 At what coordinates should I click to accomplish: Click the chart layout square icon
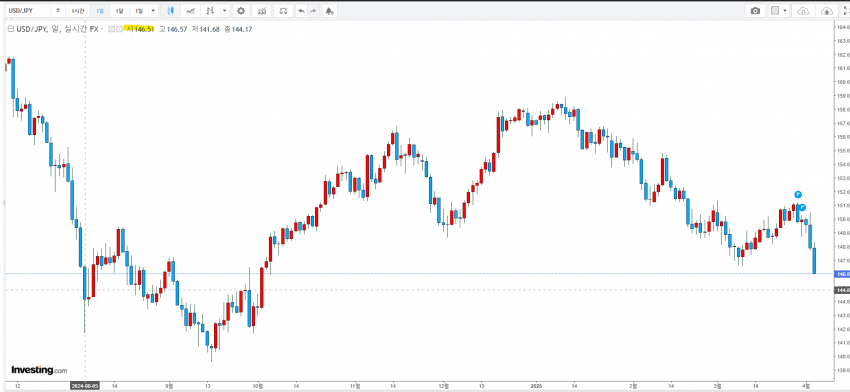[775, 10]
